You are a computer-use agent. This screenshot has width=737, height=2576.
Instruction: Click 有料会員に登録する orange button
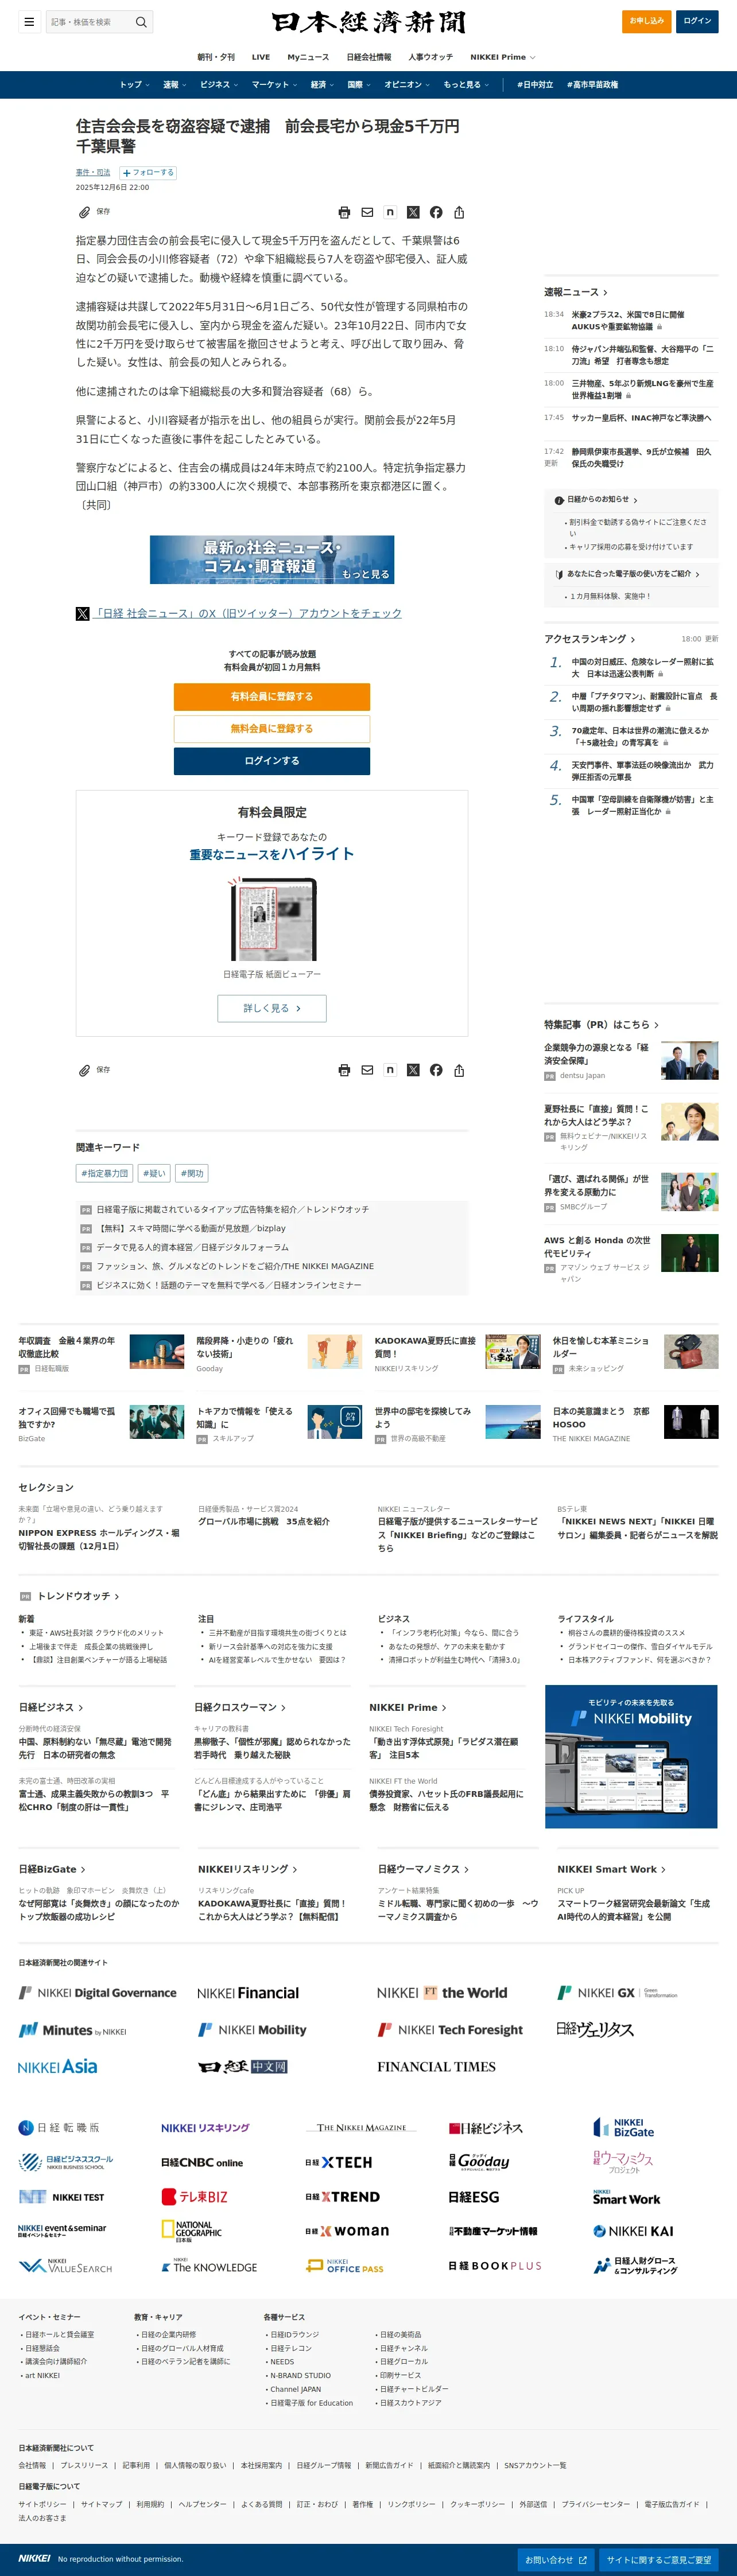coord(272,696)
